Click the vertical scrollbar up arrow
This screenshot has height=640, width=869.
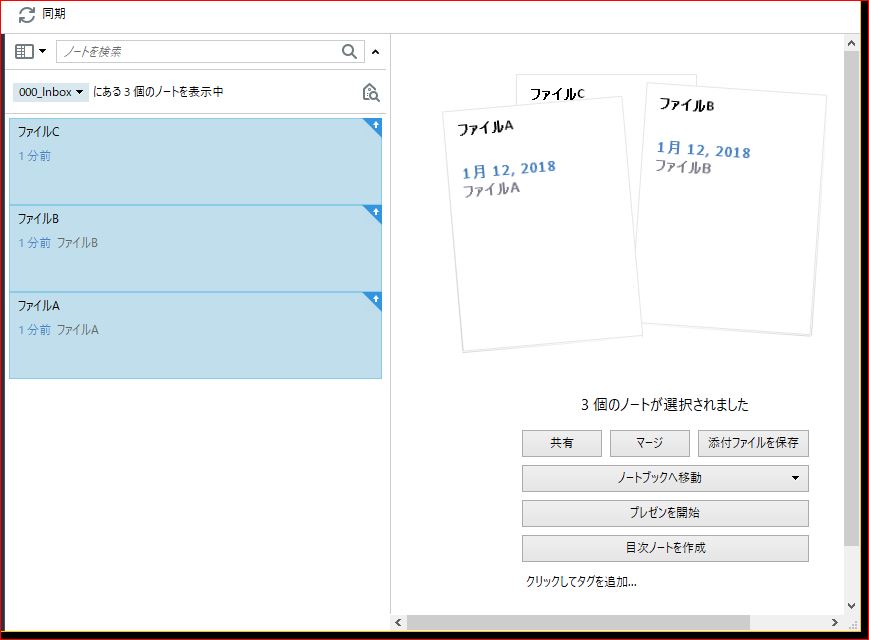[851, 43]
